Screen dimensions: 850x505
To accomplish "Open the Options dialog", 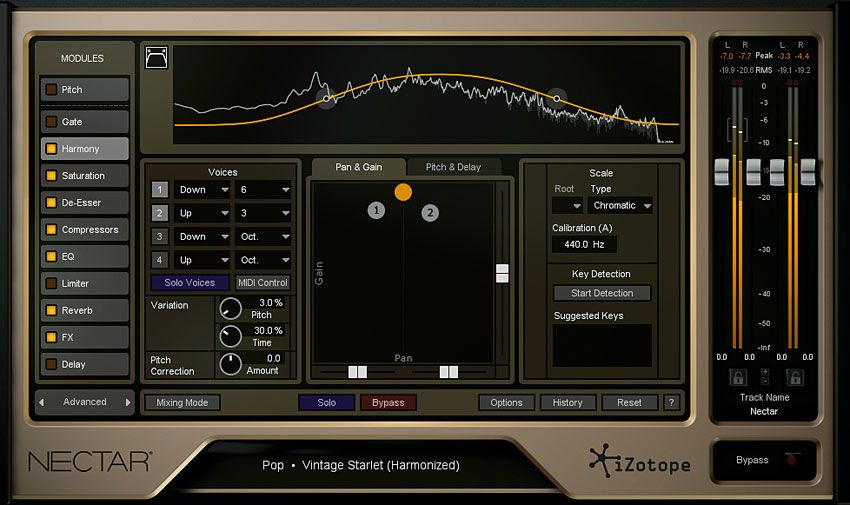I will click(506, 403).
